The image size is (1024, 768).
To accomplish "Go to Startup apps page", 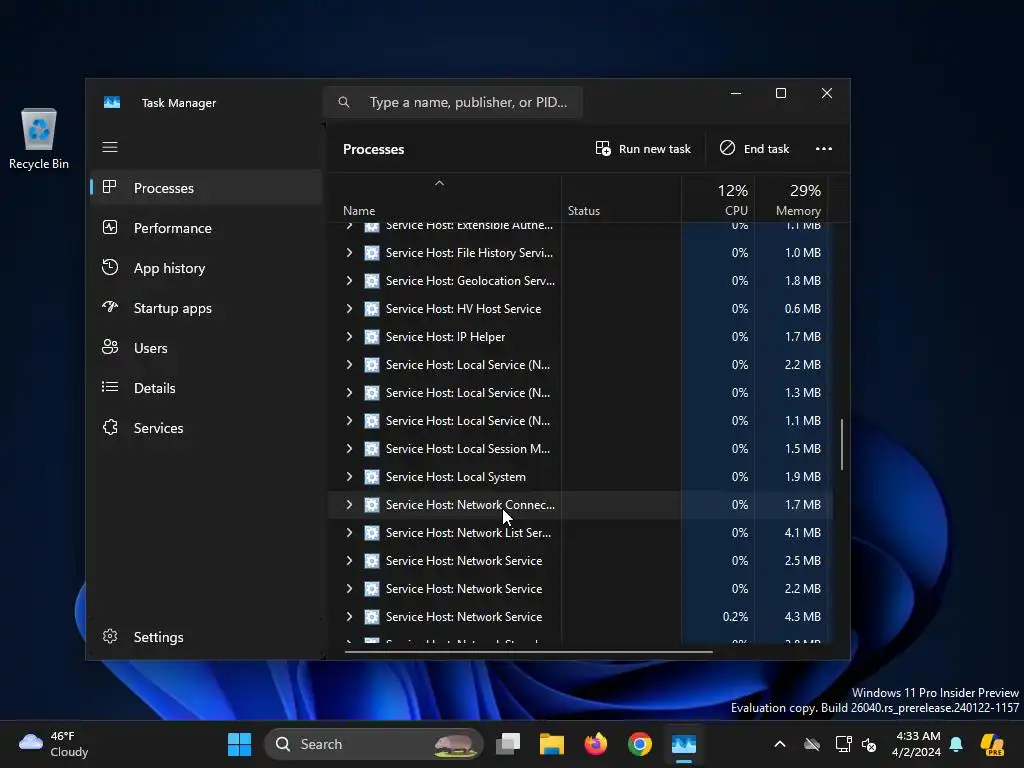I will (206, 308).
